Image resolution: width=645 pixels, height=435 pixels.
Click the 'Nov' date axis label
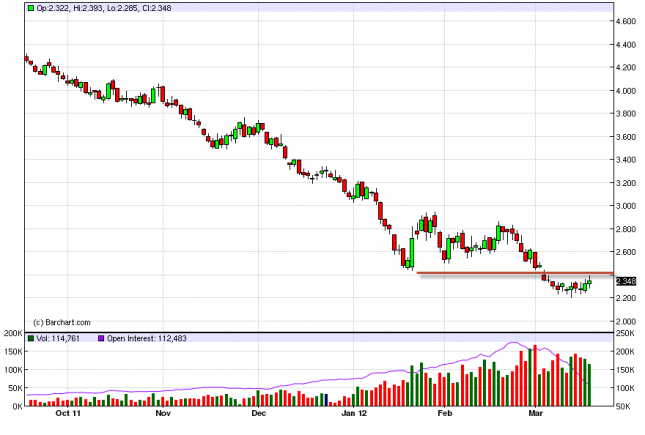(x=163, y=413)
